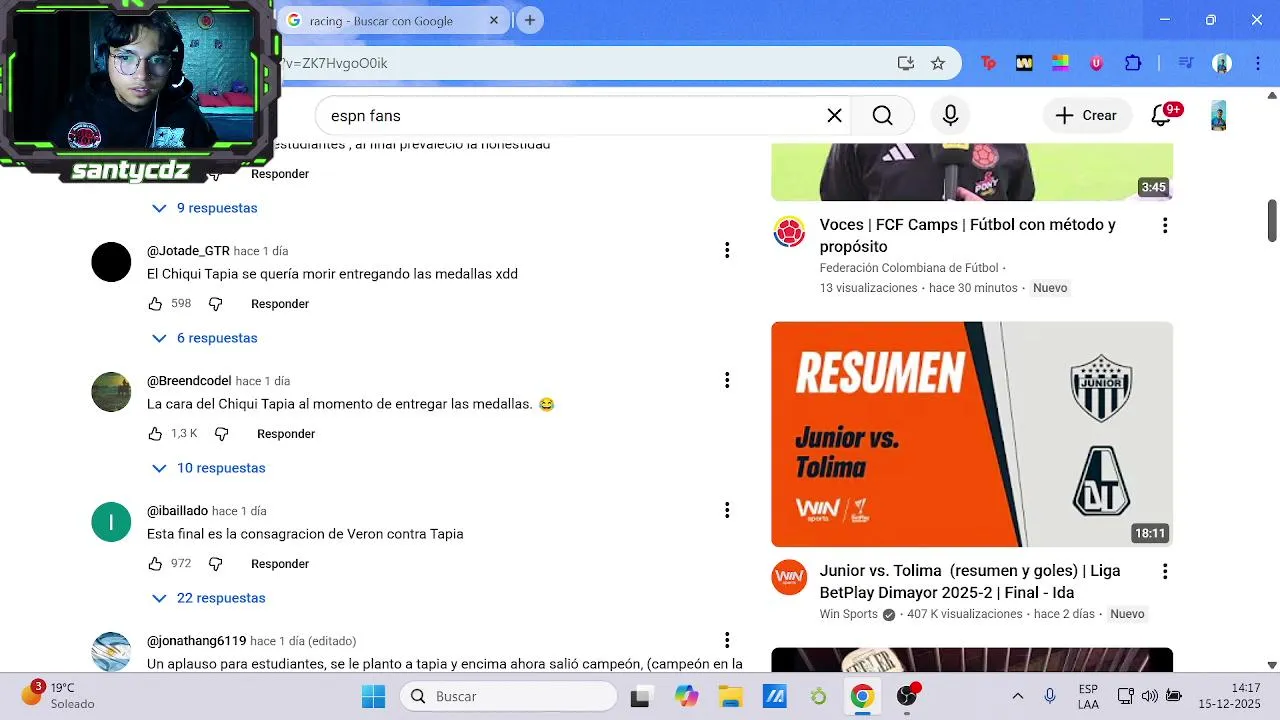Viewport: 1280px width, 720px height.
Task: Open options menu for @Jotade_GTR comment
Action: point(727,250)
